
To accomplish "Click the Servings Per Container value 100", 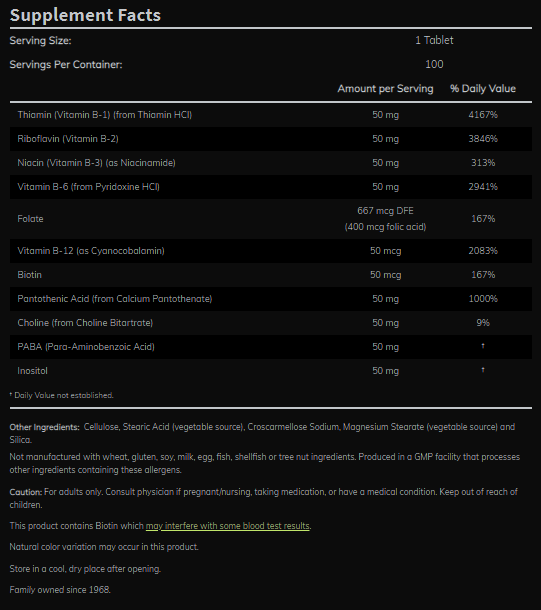I will [x=434, y=64].
